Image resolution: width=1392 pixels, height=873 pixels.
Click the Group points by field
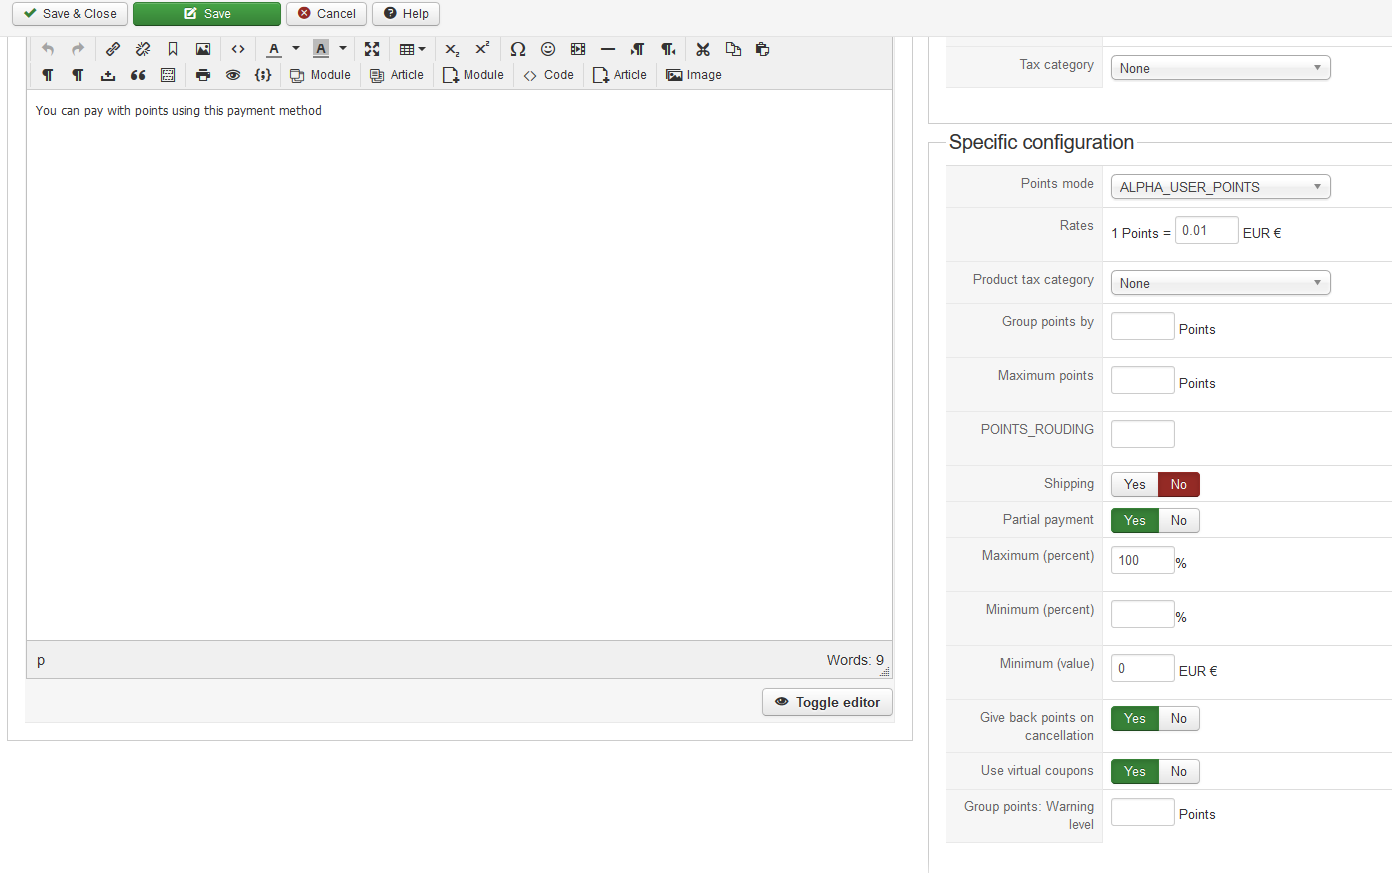pos(1143,326)
